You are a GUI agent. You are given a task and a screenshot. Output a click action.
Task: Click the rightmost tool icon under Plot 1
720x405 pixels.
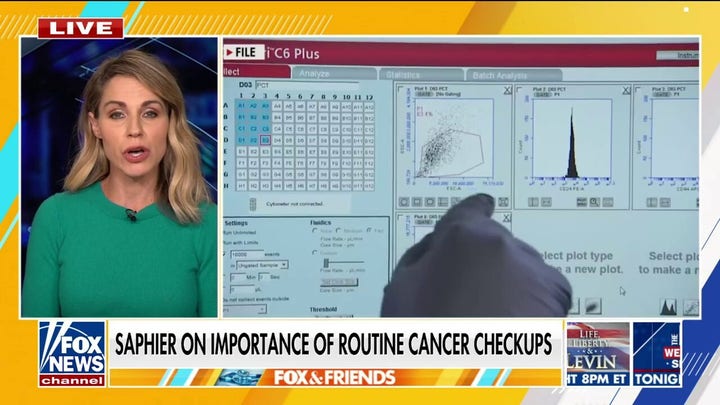(503, 202)
